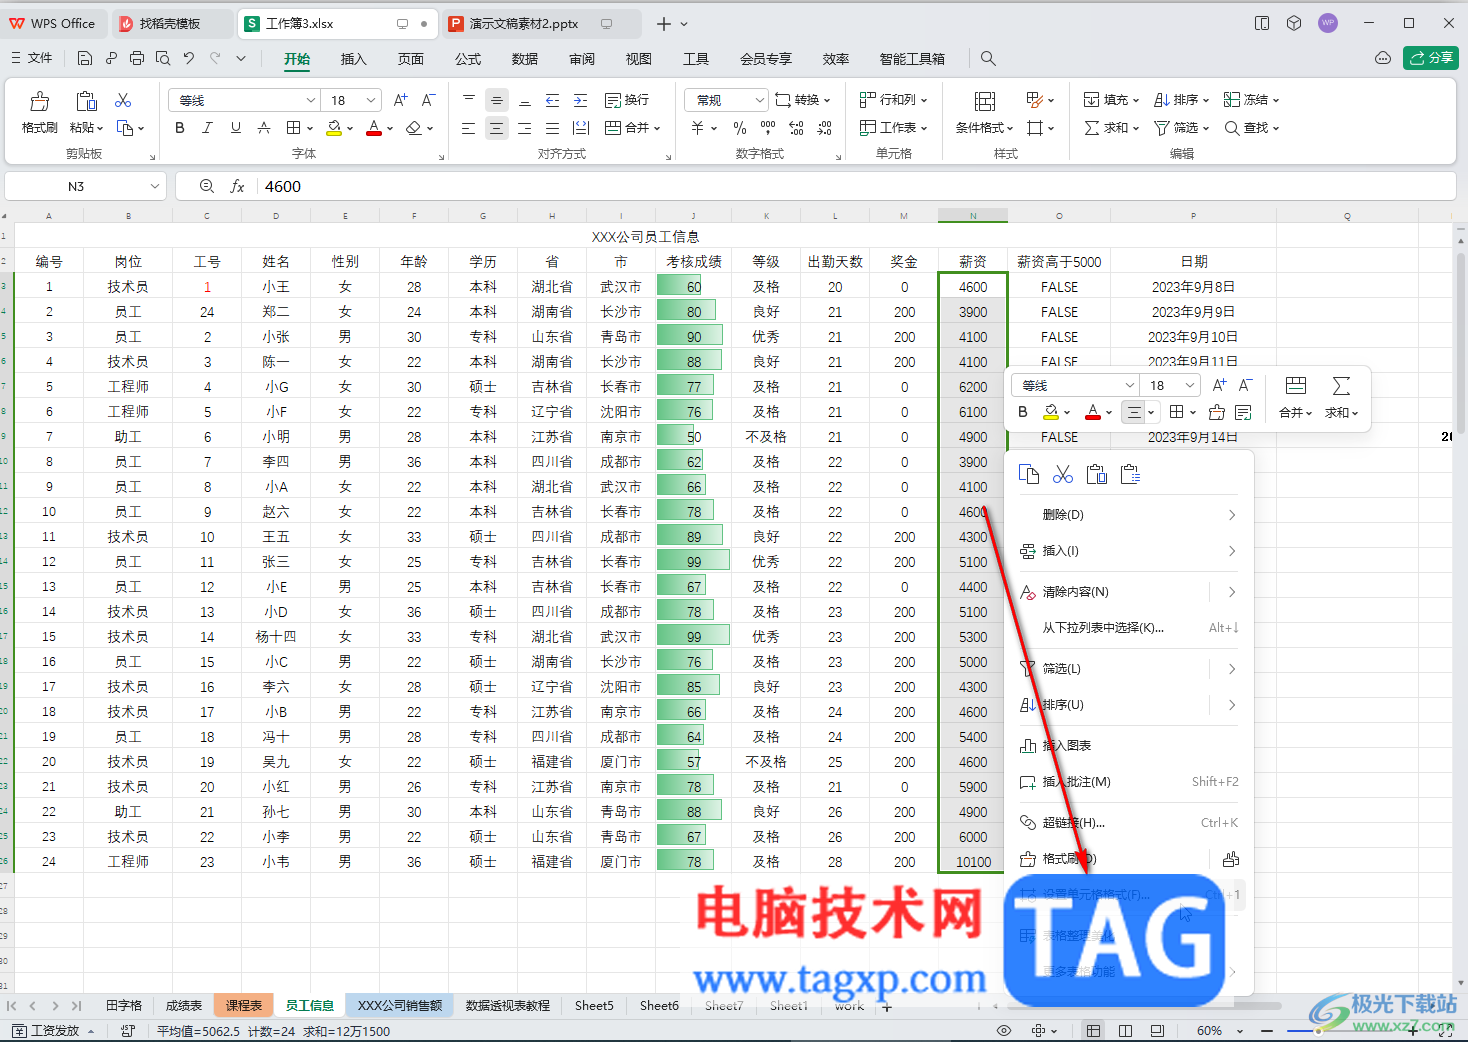
Task: Decrease font size in the ribbon
Action: click(428, 100)
